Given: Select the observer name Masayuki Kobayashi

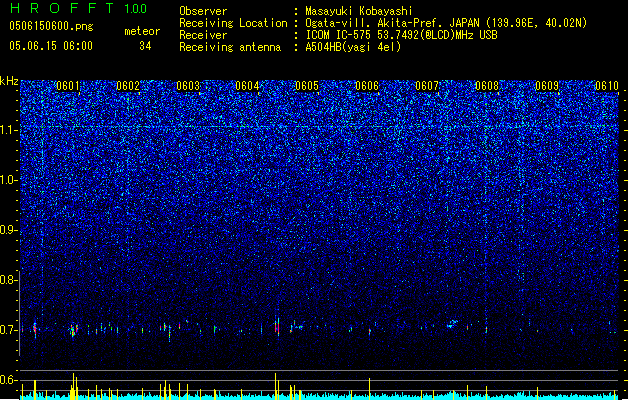Looking at the screenshot, I should point(359,11).
